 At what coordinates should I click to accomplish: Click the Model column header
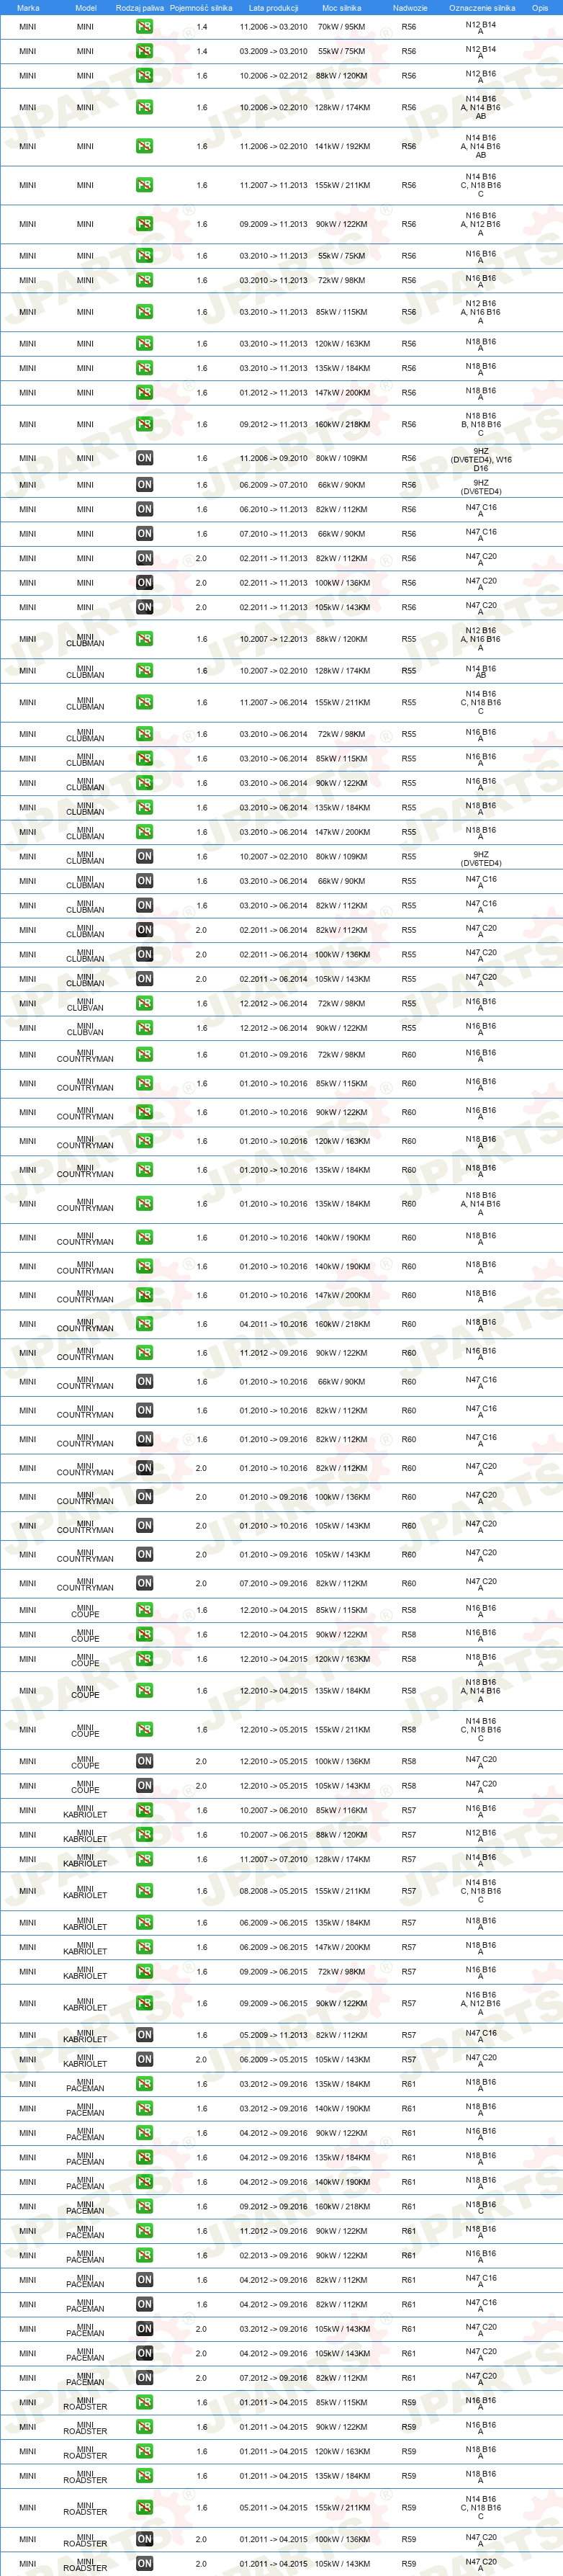click(86, 8)
